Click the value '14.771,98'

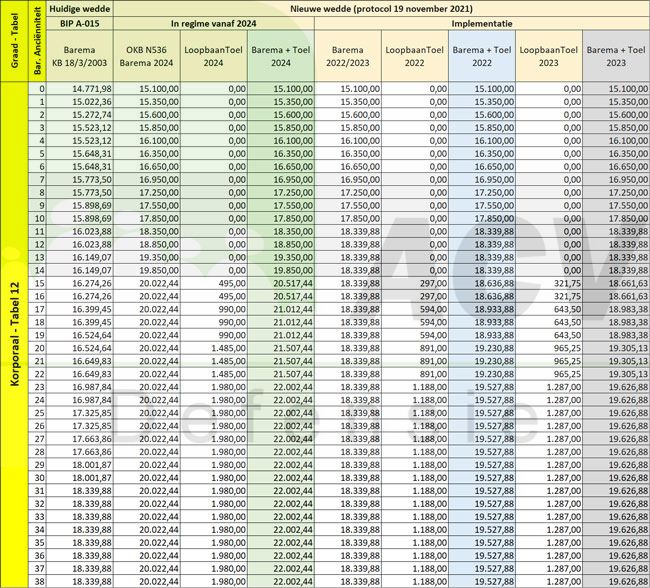(x=92, y=89)
